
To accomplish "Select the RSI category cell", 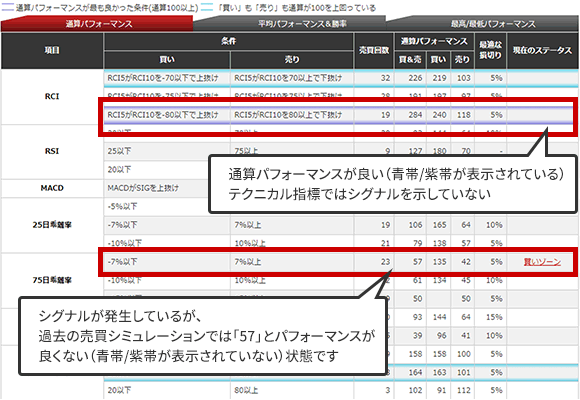I will tap(52, 151).
